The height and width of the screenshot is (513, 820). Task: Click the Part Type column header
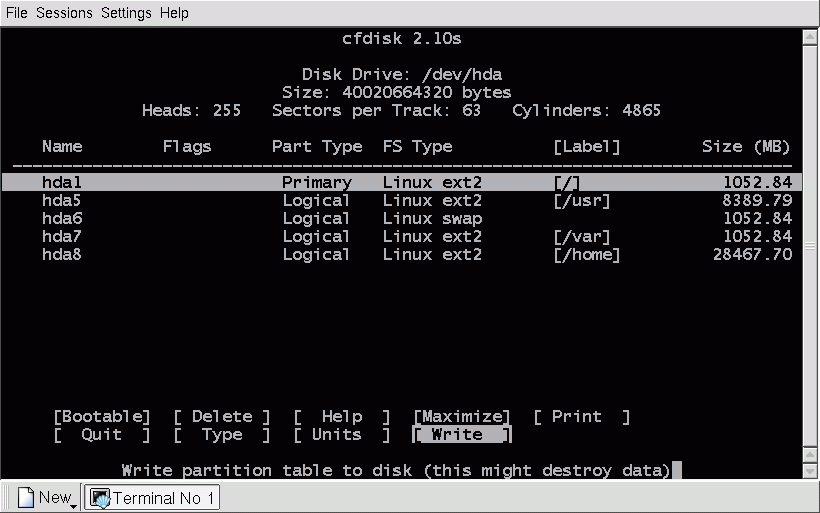[317, 147]
